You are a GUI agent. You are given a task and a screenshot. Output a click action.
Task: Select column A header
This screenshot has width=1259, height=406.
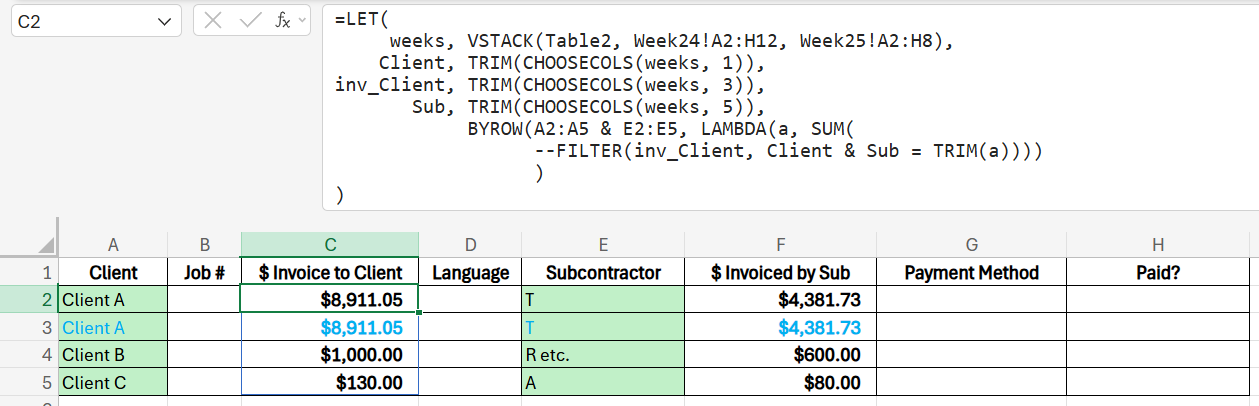pos(113,246)
